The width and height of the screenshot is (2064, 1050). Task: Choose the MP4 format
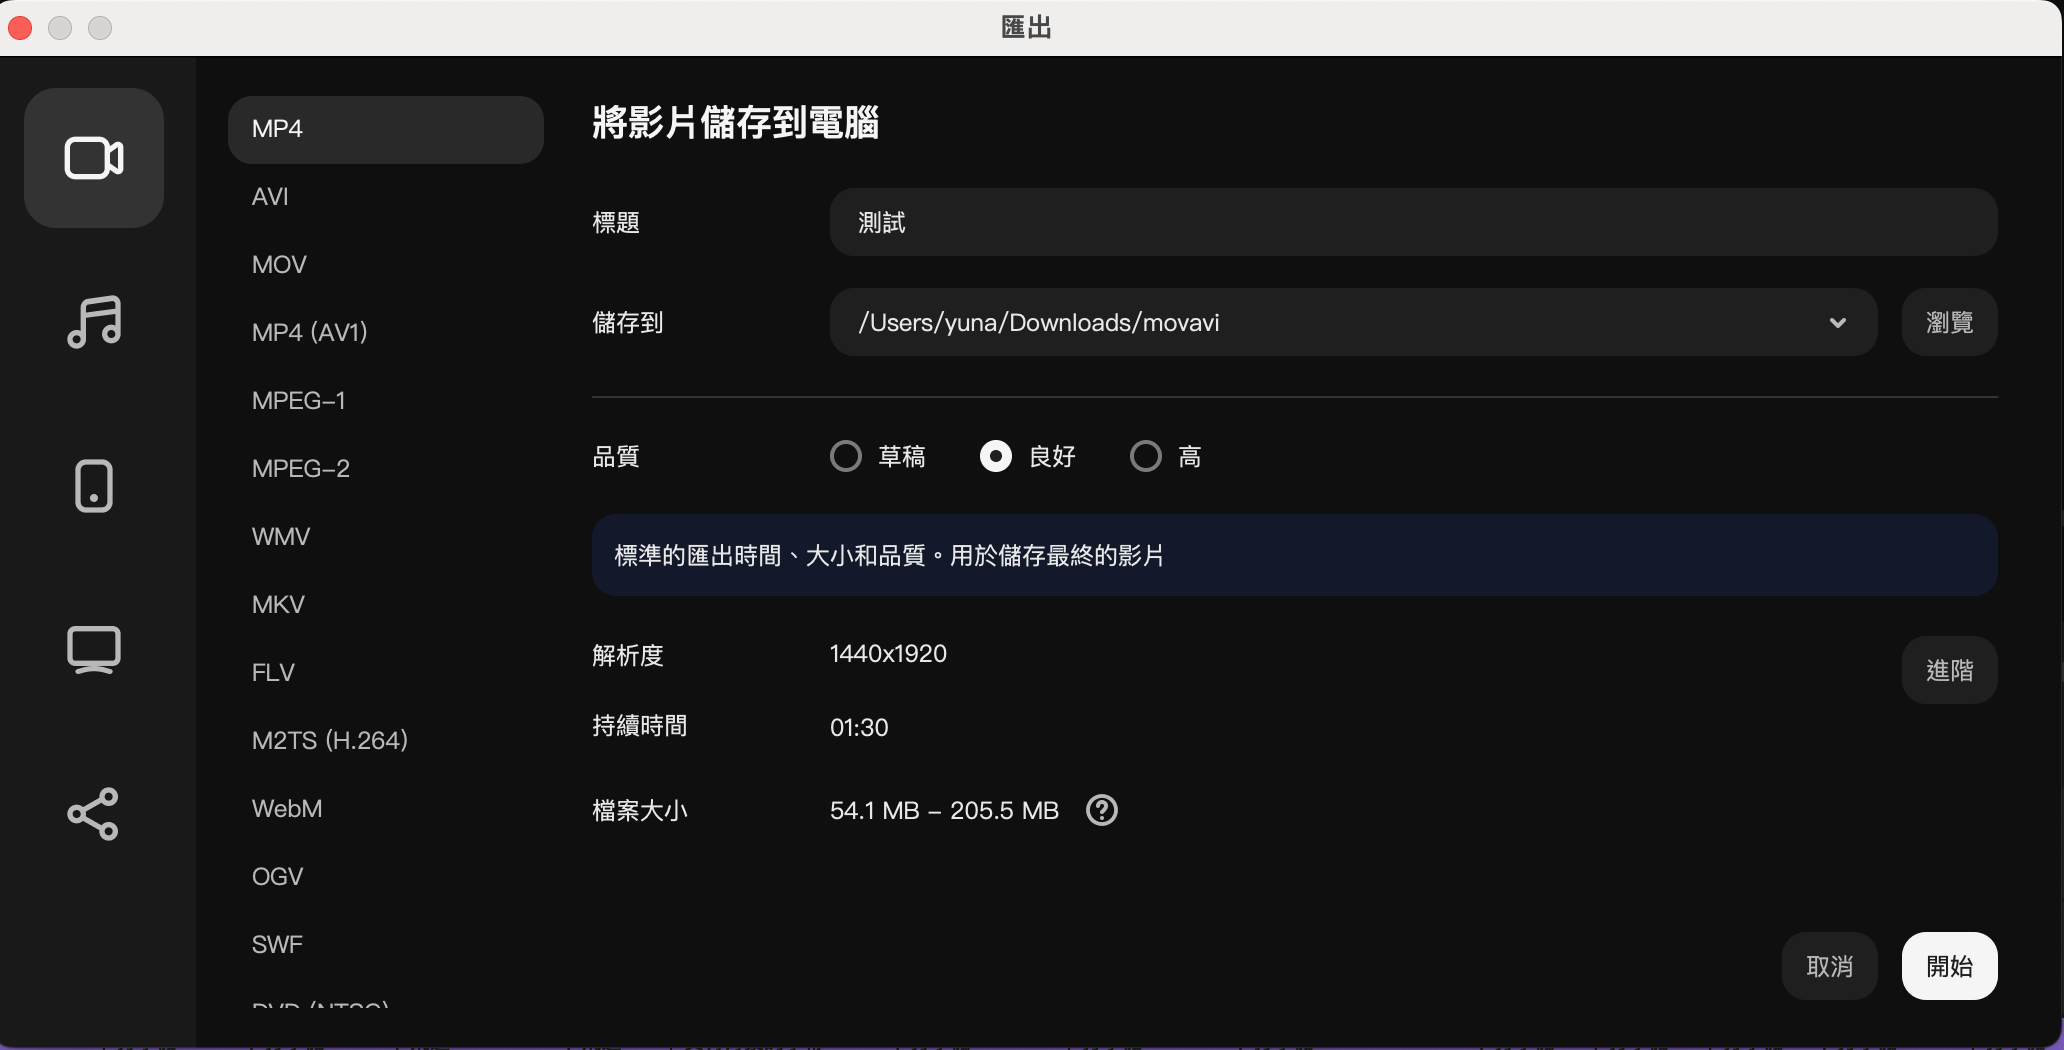[386, 129]
